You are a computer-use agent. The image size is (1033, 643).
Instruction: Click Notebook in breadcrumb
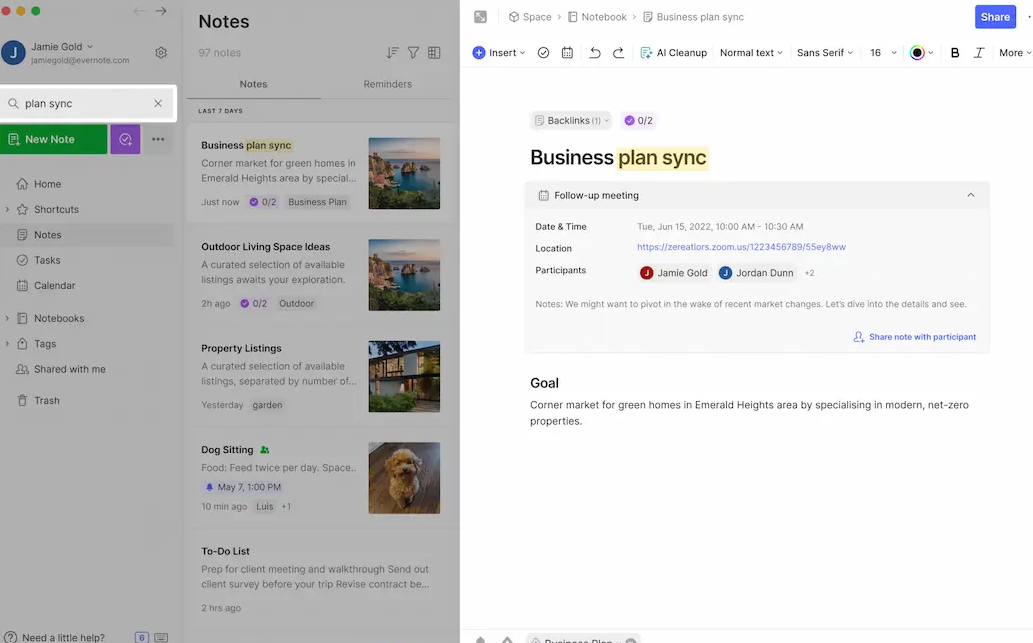(597, 17)
